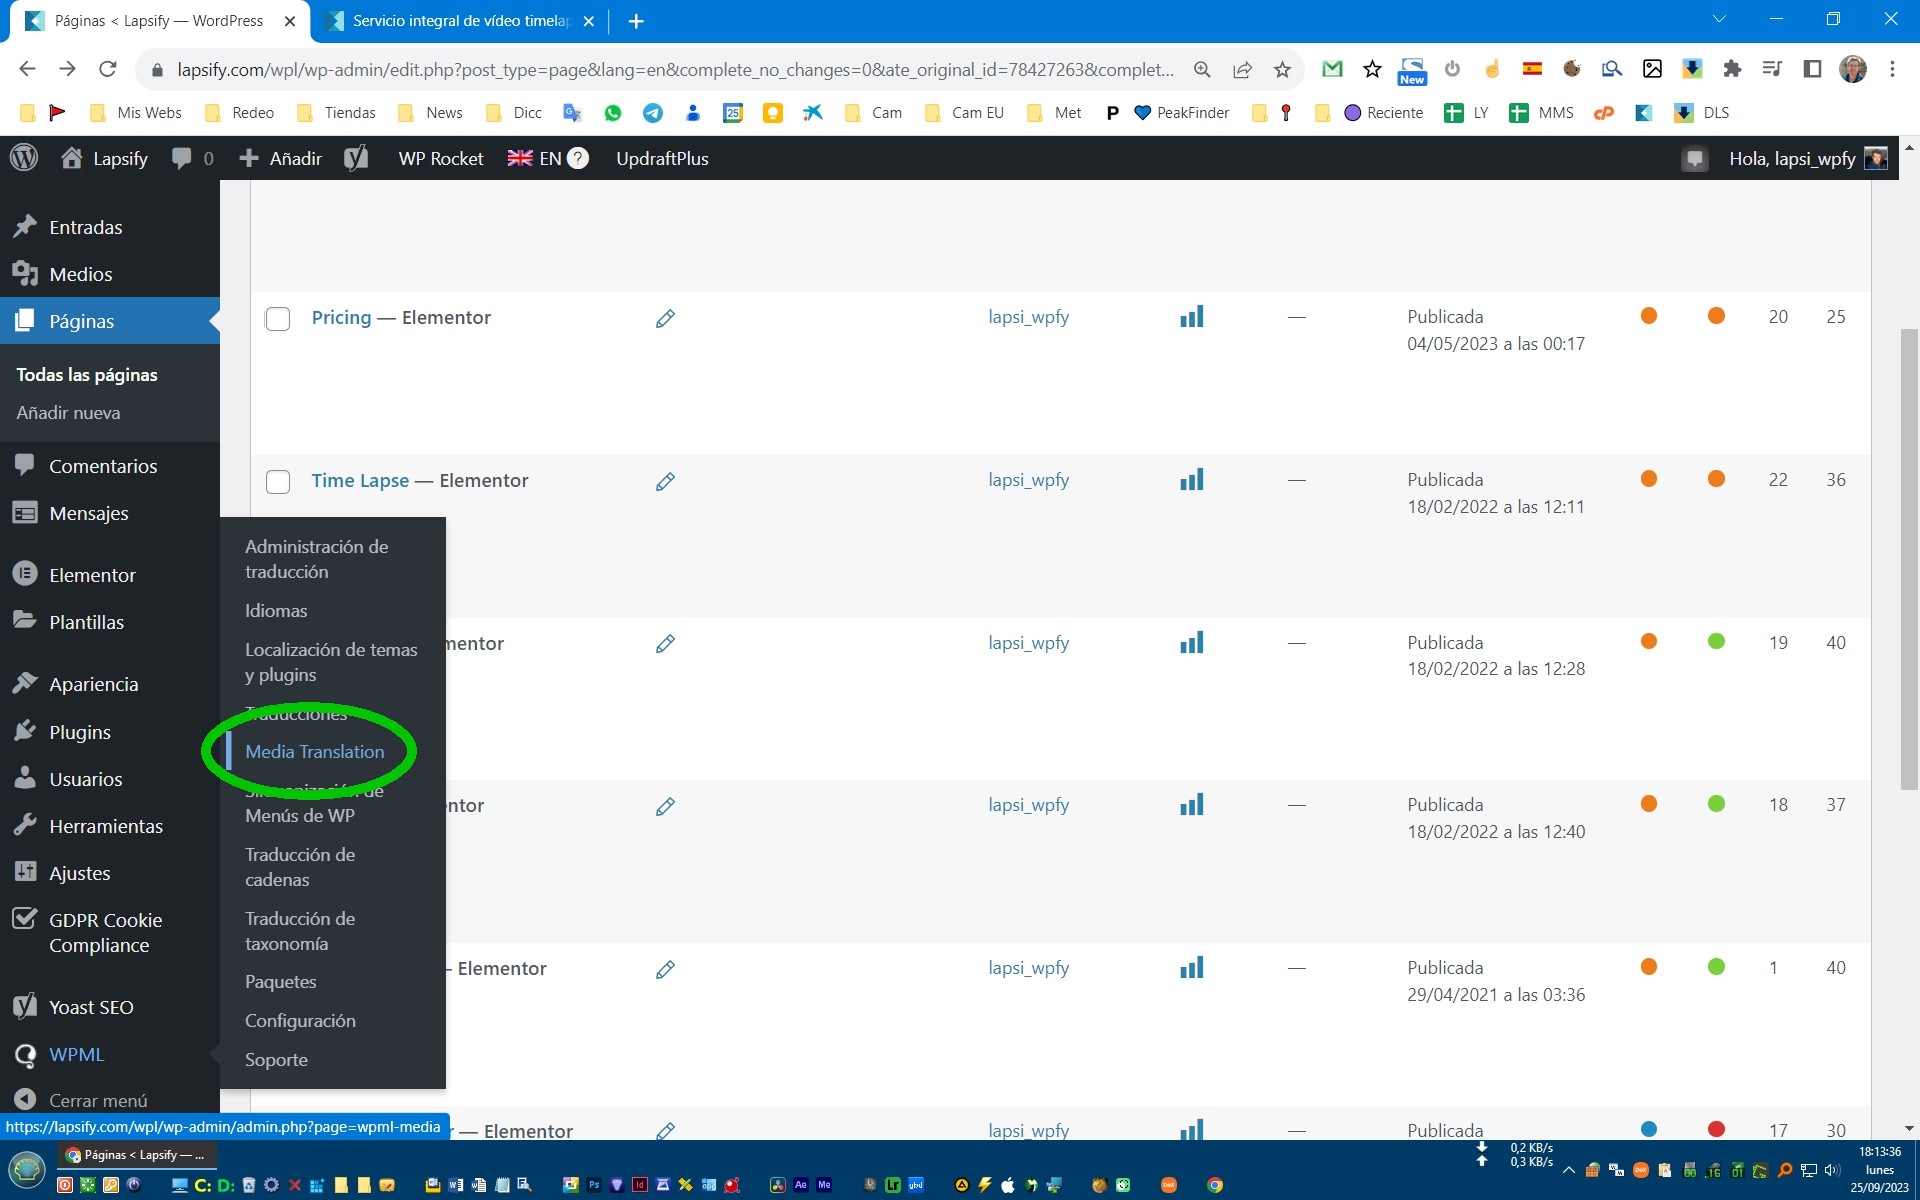Image resolution: width=1920 pixels, height=1200 pixels.
Task: Click green readability dot in 18/02/2022 12:28 row
Action: (1716, 642)
